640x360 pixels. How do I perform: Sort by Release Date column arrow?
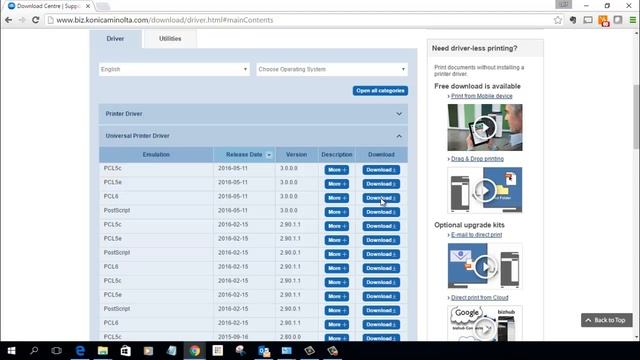coord(269,155)
